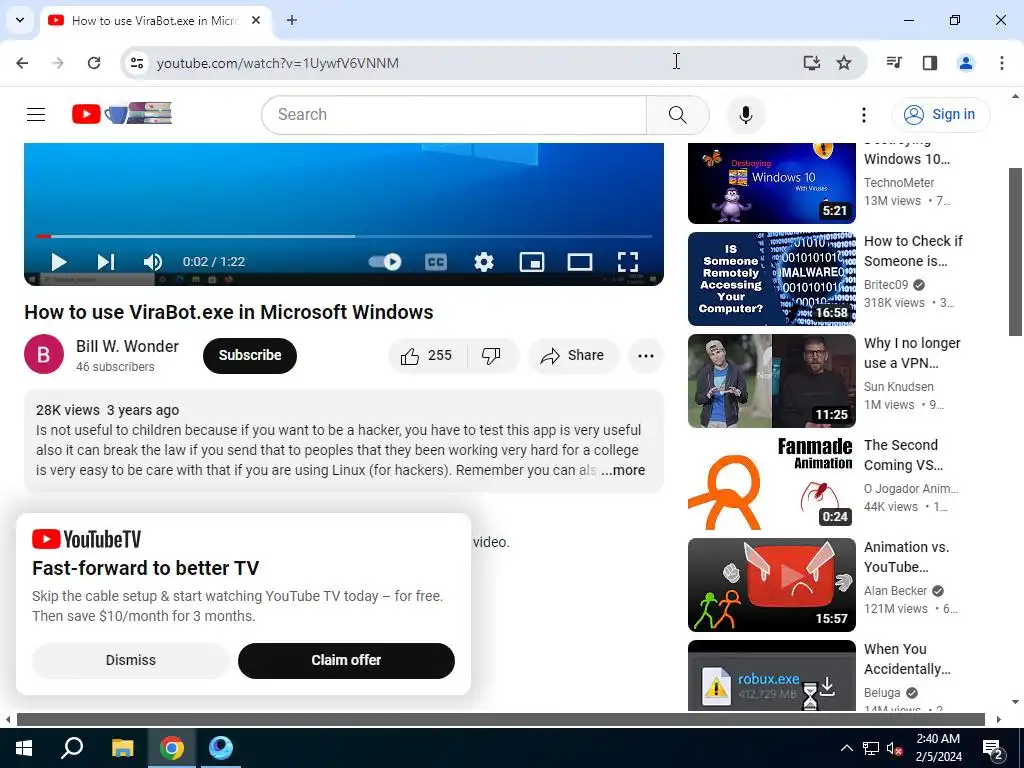Seek on the video progress bar
Screen dimensions: 1024x768
[x=344, y=236]
